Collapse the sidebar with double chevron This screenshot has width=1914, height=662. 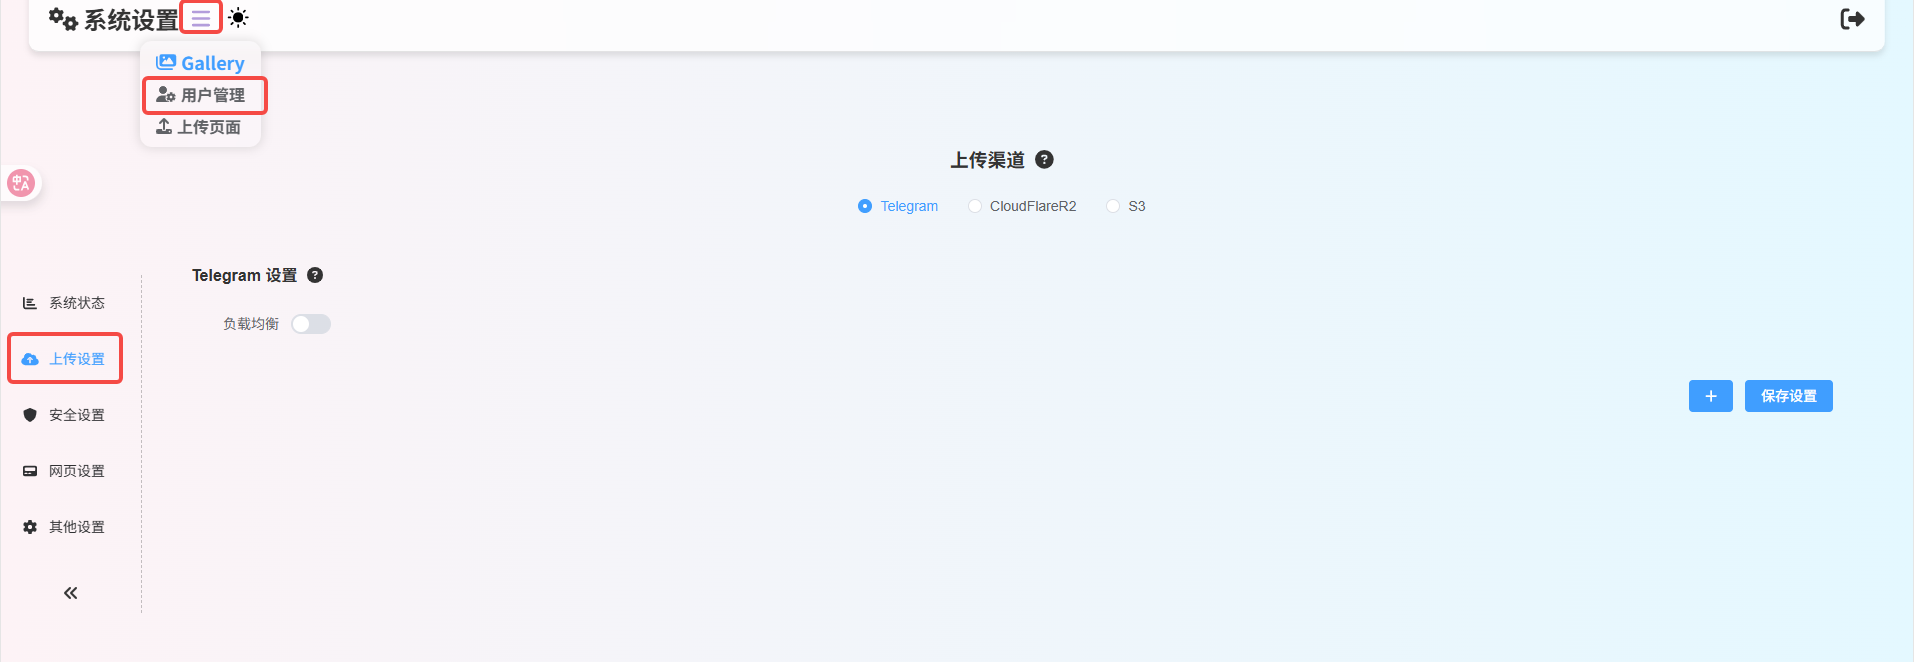70,593
